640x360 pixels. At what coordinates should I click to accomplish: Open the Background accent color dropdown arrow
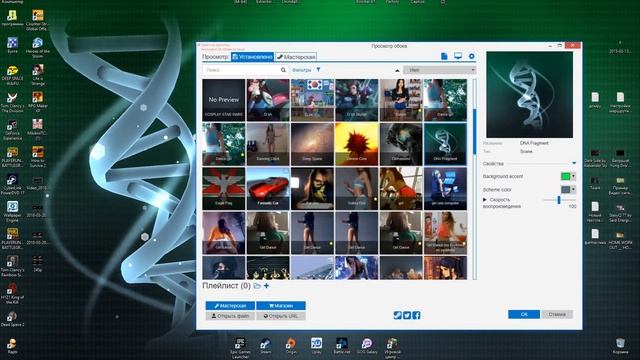point(573,176)
